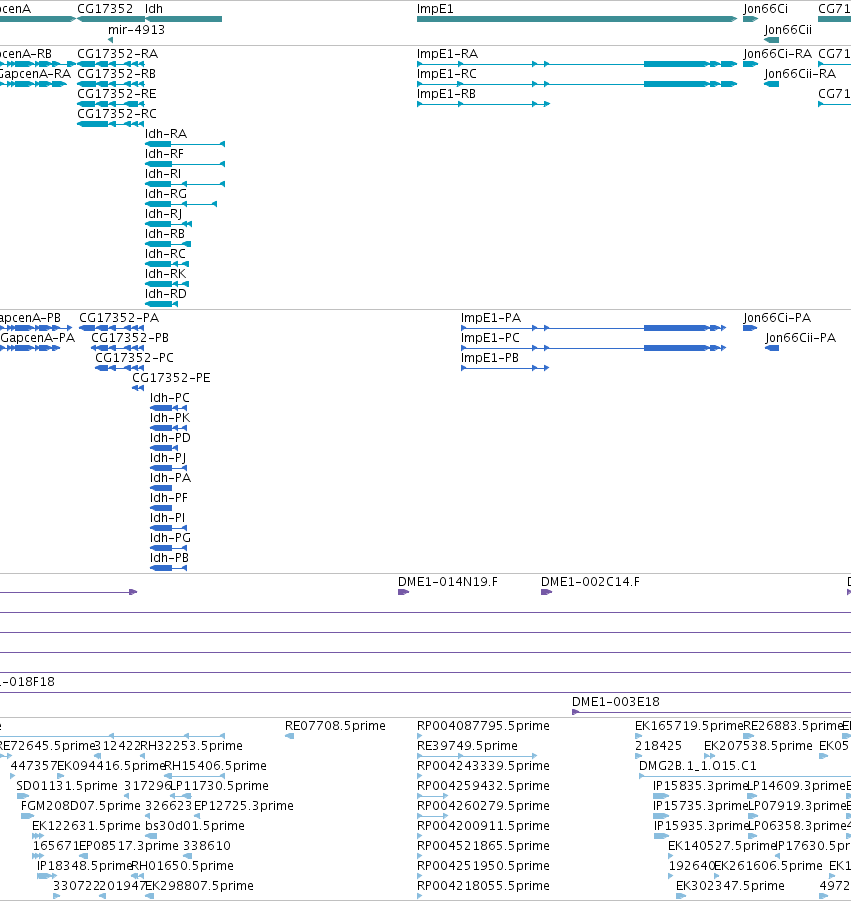Click CDS Jon66Ci-PA
851x901 pixels.
point(777,318)
